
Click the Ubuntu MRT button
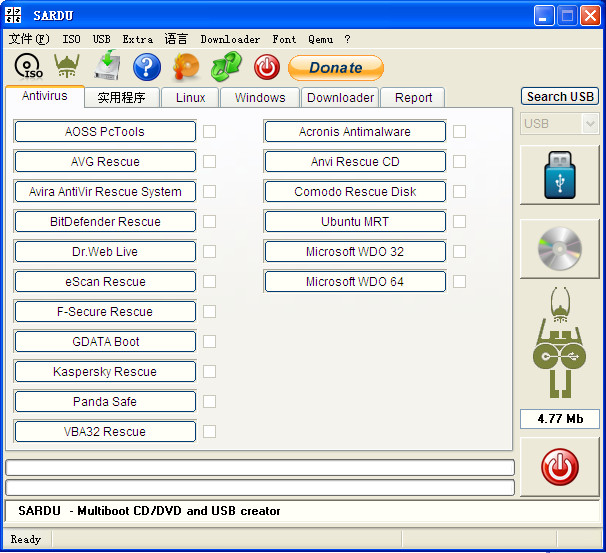point(355,221)
